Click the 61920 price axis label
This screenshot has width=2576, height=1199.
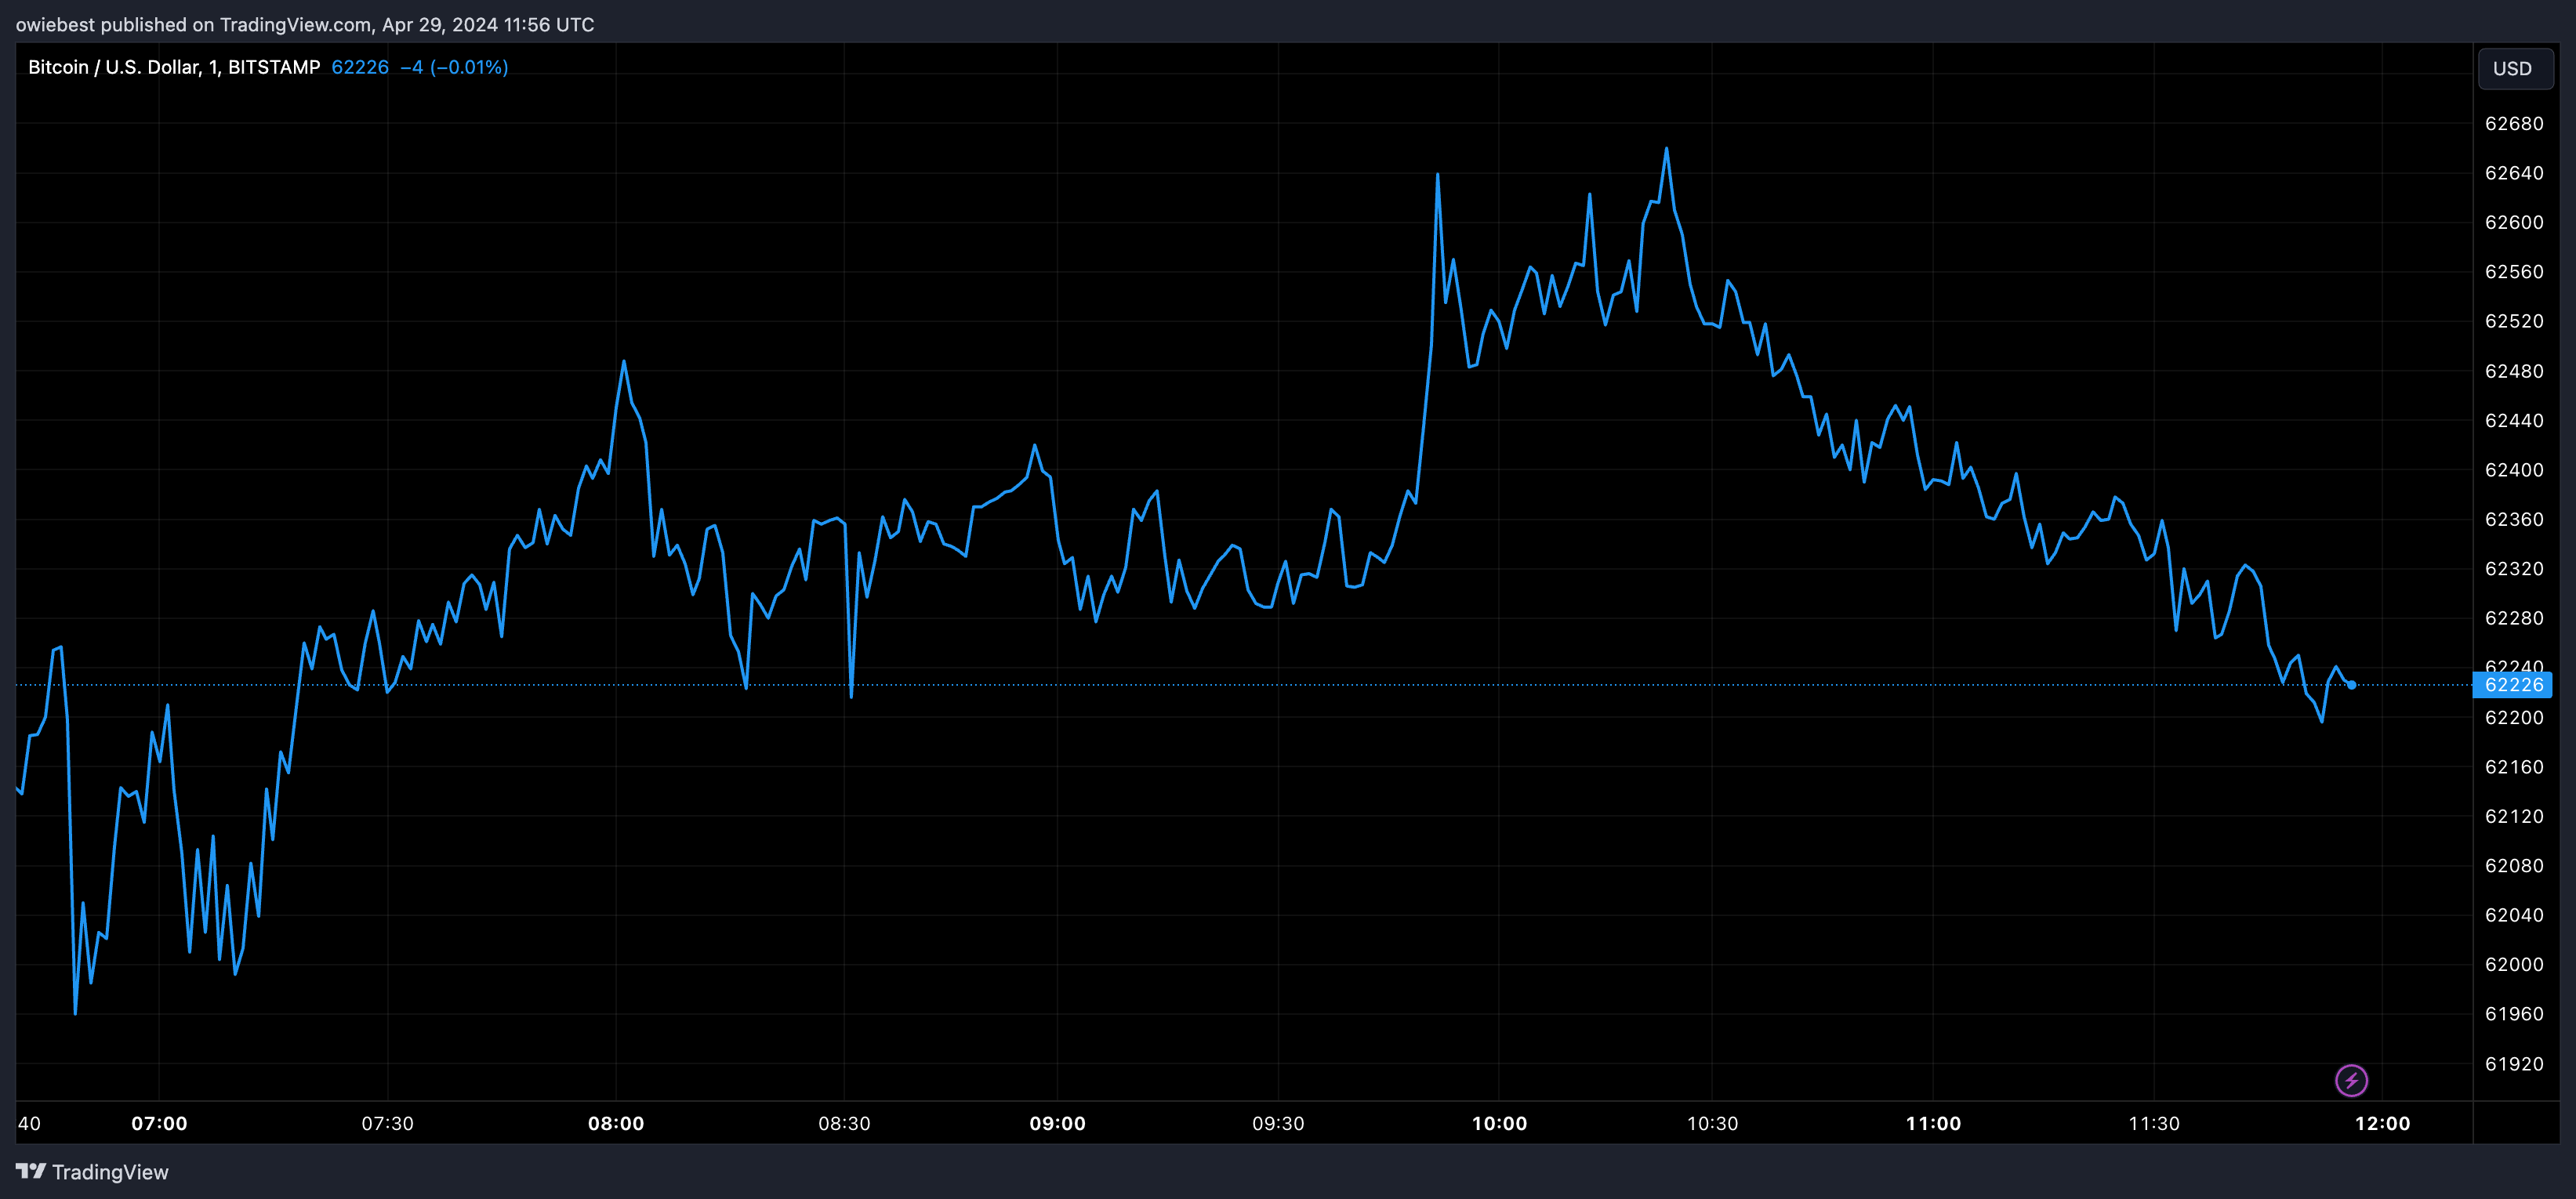pyautogui.click(x=2514, y=1064)
